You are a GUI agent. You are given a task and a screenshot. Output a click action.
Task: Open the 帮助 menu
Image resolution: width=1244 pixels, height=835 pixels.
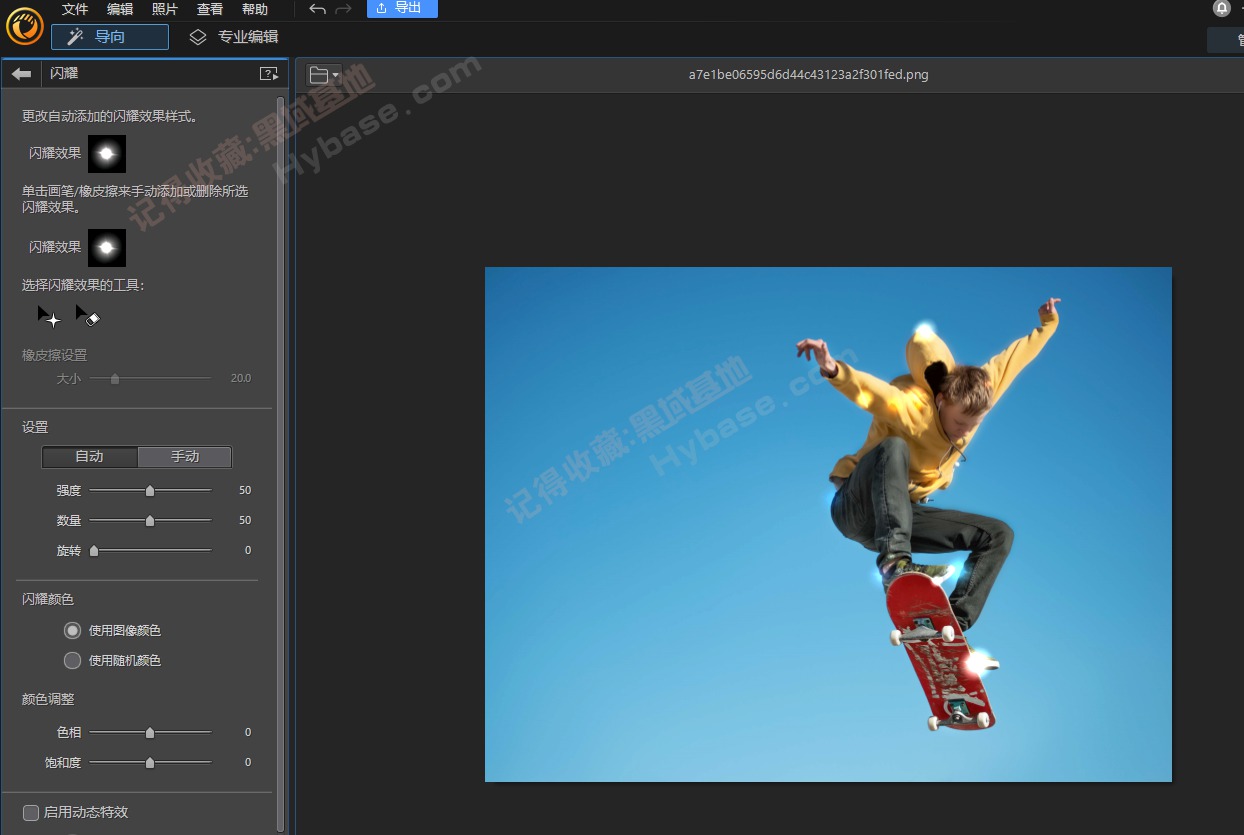254,9
